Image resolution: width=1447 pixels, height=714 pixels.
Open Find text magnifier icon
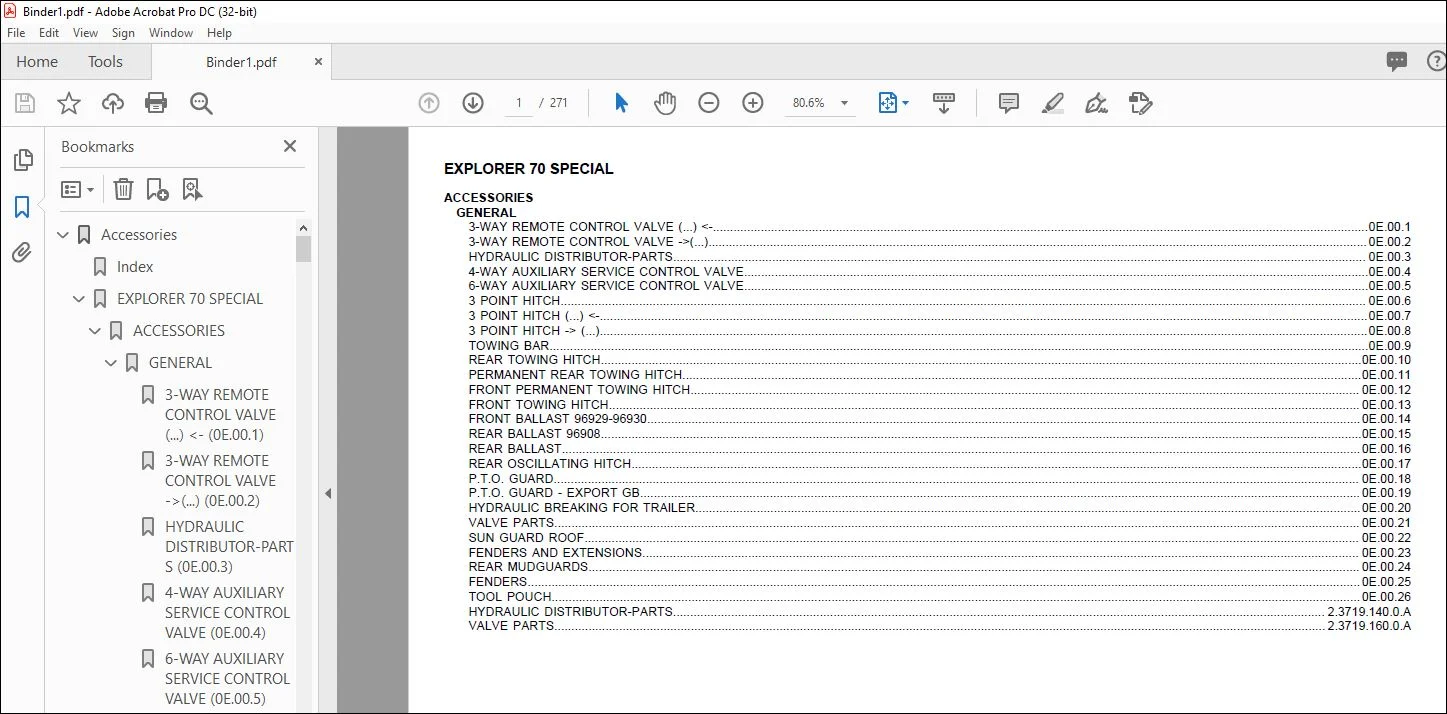tap(201, 103)
